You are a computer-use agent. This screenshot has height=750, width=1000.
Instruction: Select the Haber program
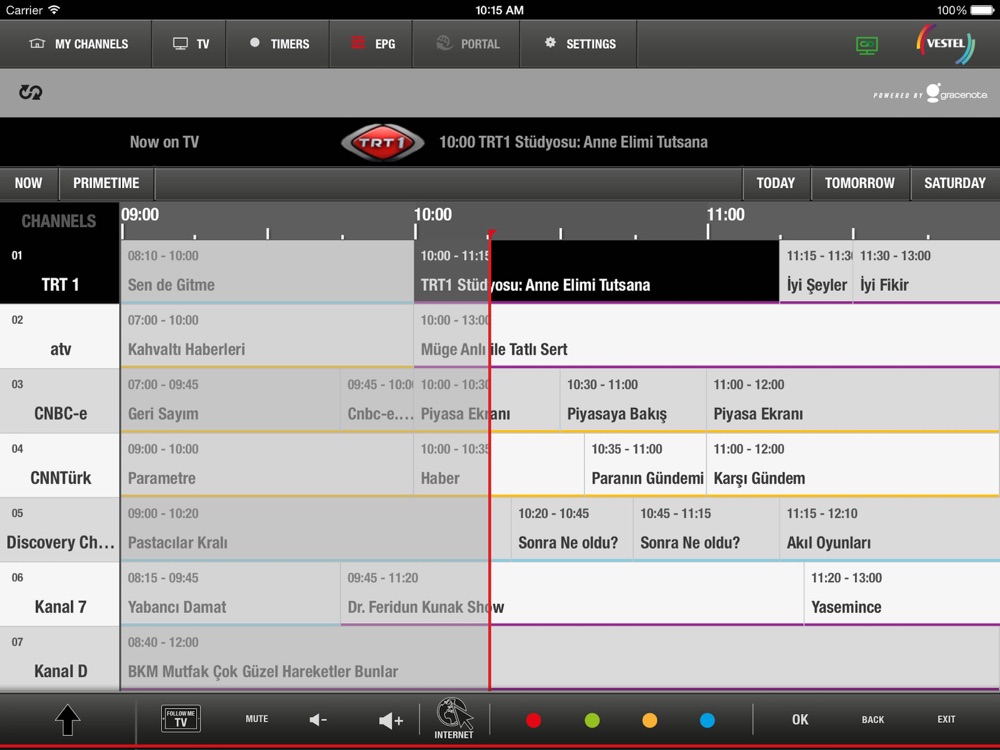[x=499, y=465]
